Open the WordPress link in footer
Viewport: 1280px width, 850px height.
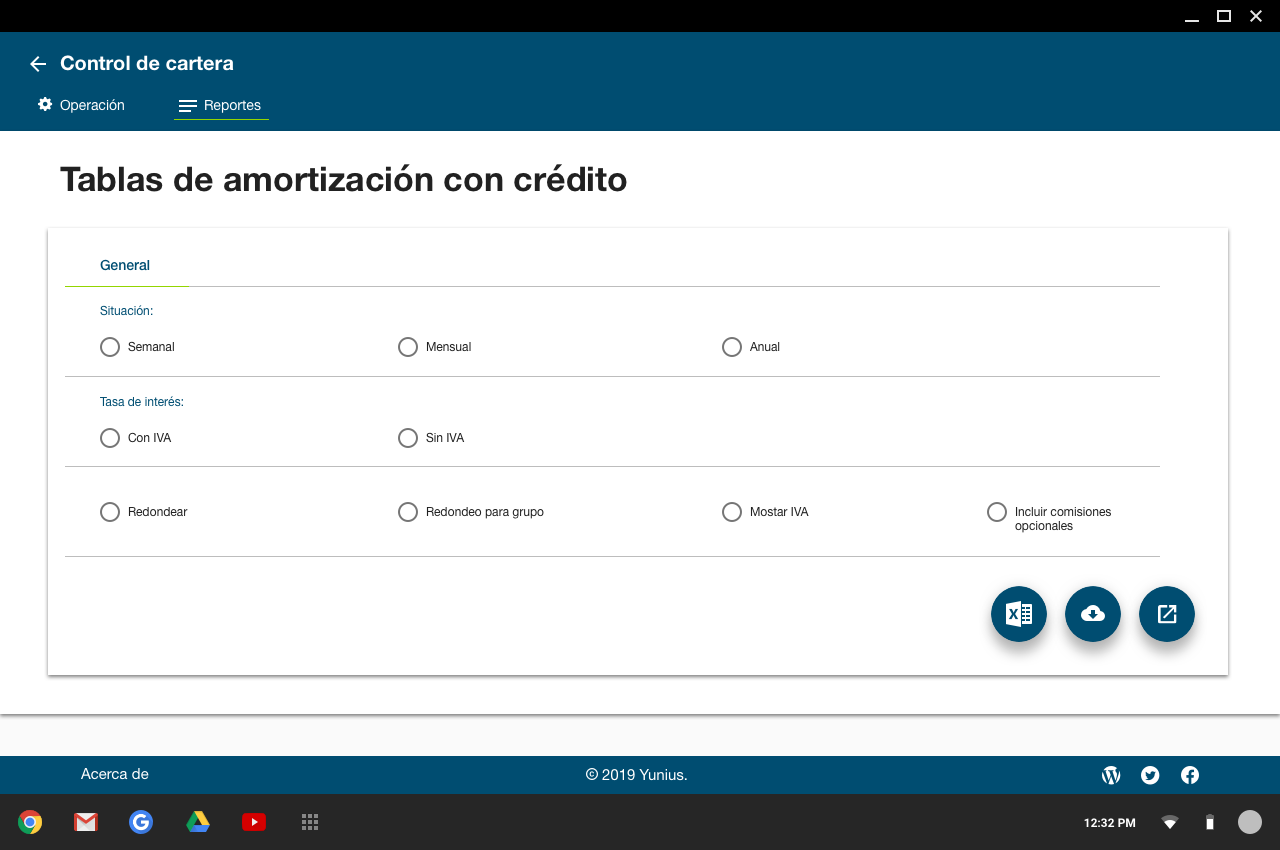point(1110,775)
